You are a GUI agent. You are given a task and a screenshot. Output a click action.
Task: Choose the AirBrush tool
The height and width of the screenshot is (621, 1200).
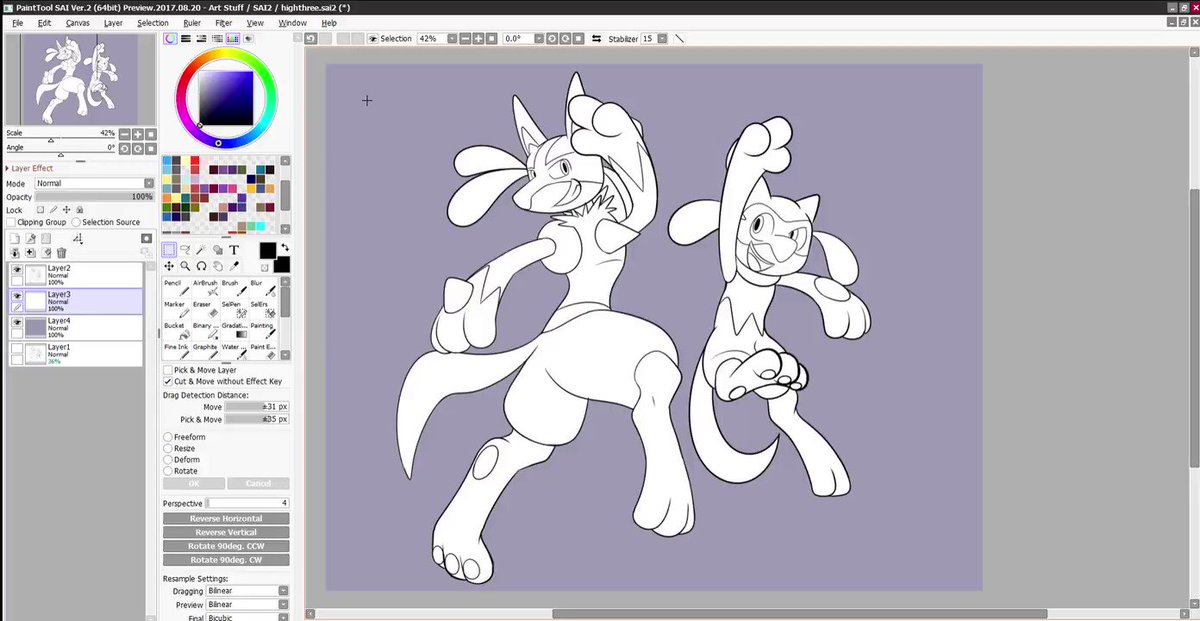pos(204,288)
